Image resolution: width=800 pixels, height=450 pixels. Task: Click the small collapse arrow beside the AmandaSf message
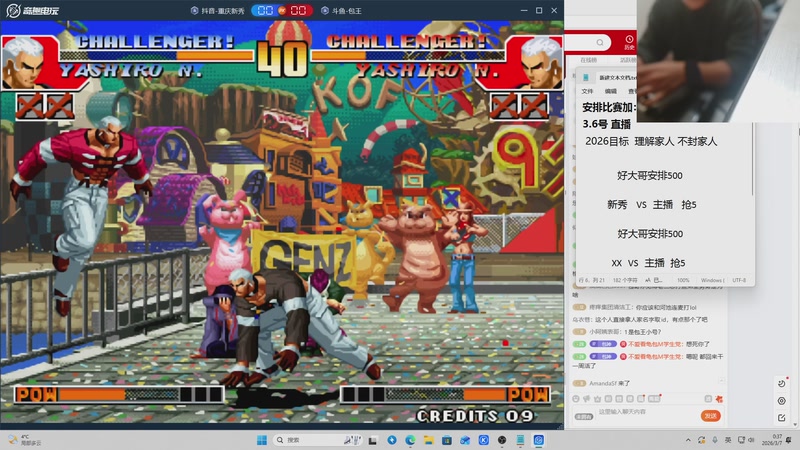pos(721,381)
